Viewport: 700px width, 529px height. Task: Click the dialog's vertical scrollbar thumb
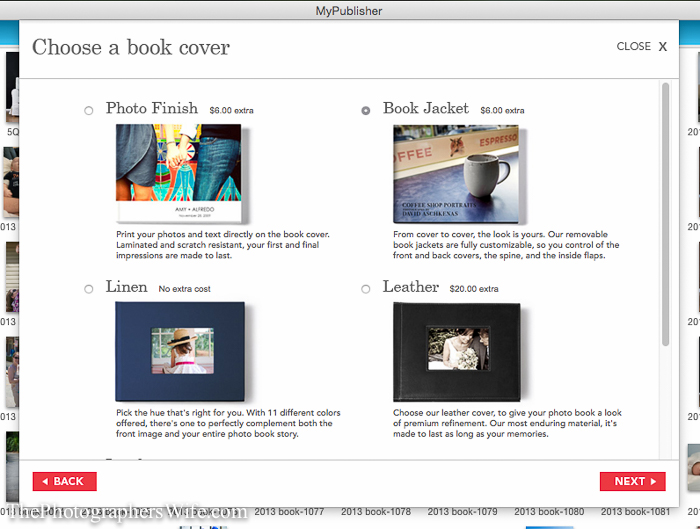665,214
